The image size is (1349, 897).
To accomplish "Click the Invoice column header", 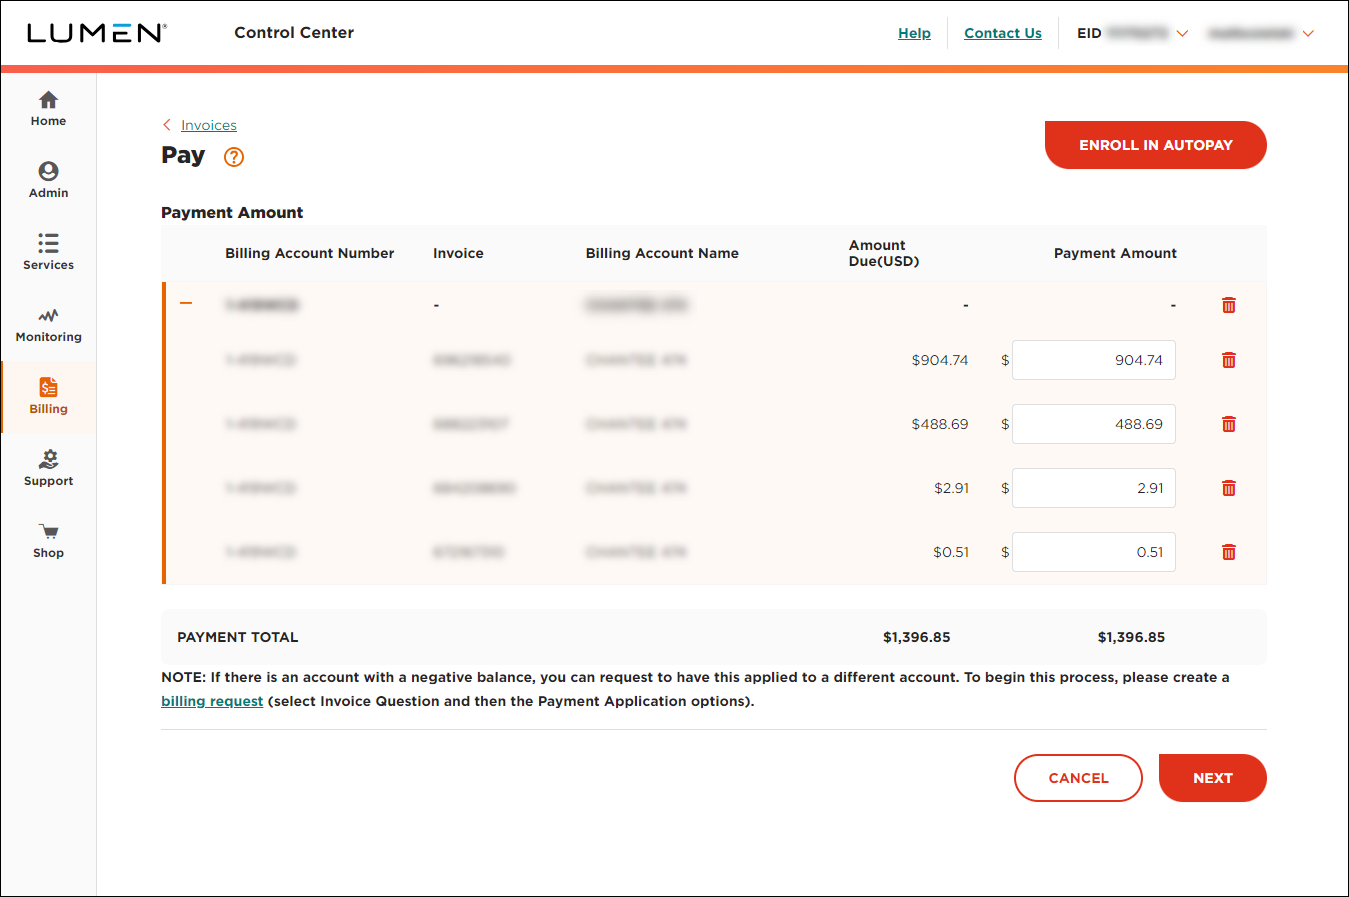I will pos(458,253).
